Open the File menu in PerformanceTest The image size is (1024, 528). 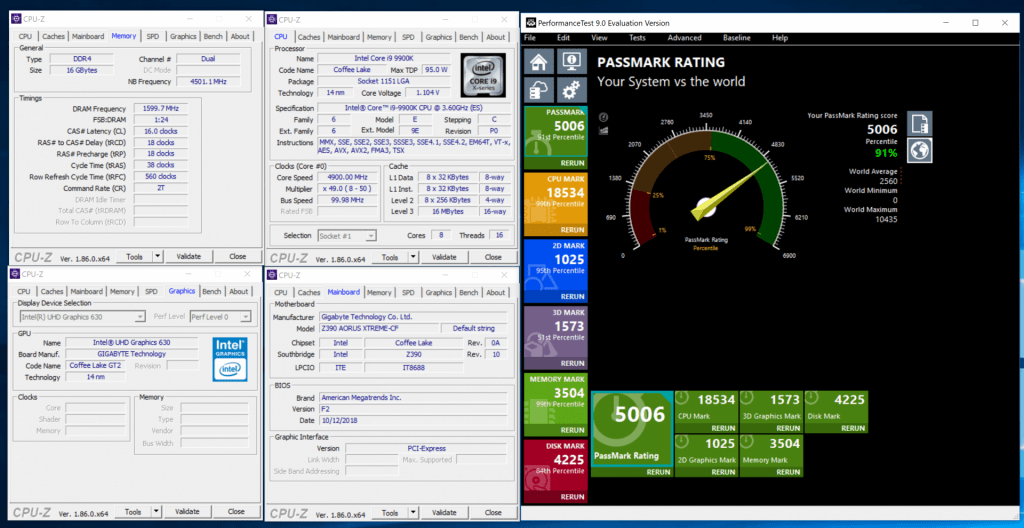[531, 38]
